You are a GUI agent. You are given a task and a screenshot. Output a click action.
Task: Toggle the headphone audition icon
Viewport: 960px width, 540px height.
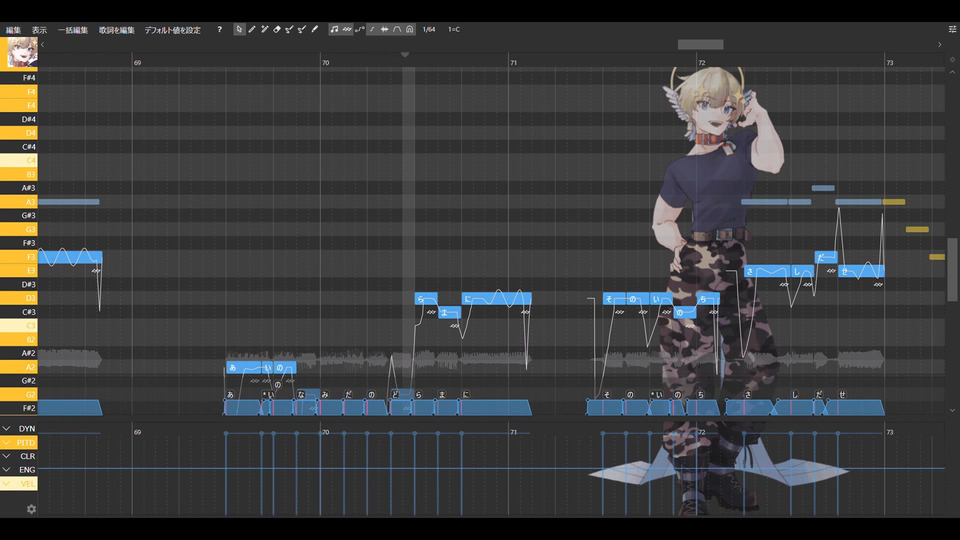[410, 29]
